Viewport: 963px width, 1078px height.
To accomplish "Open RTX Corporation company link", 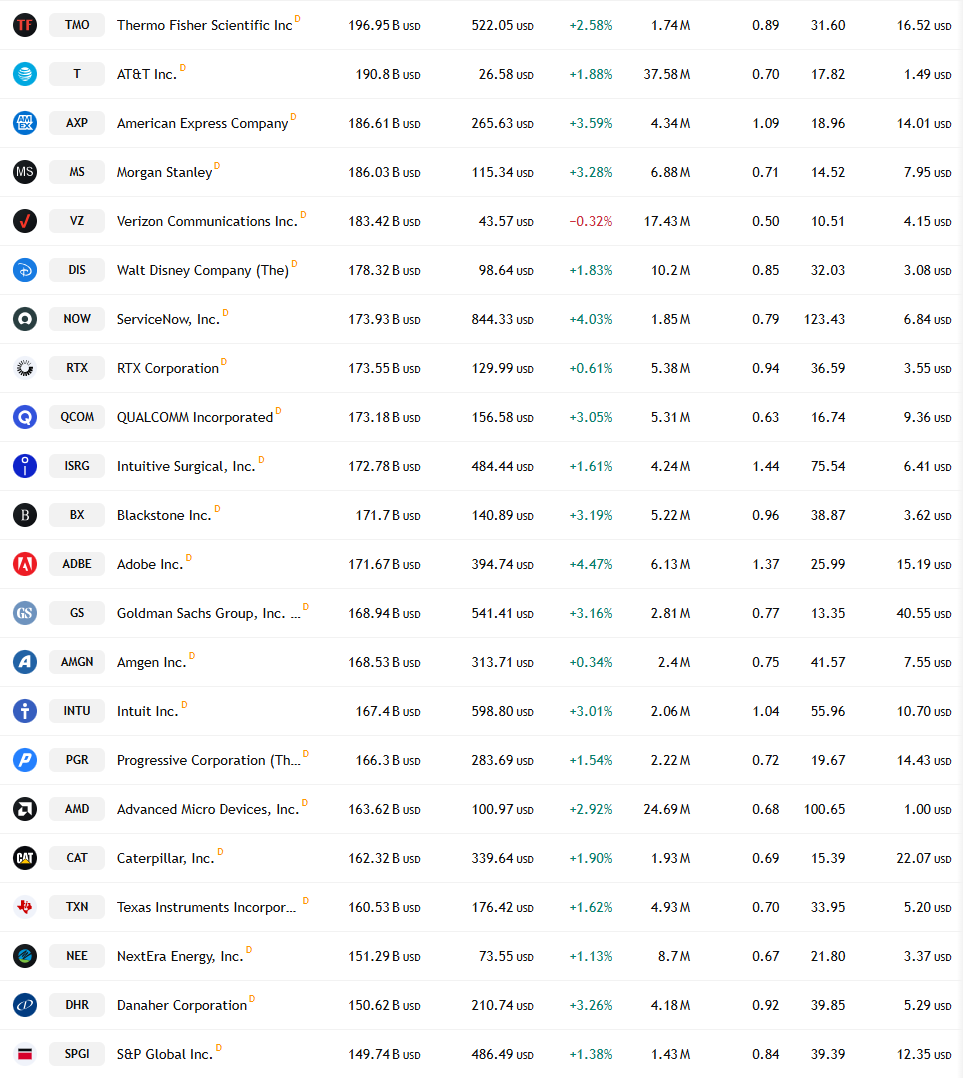I will click(168, 368).
